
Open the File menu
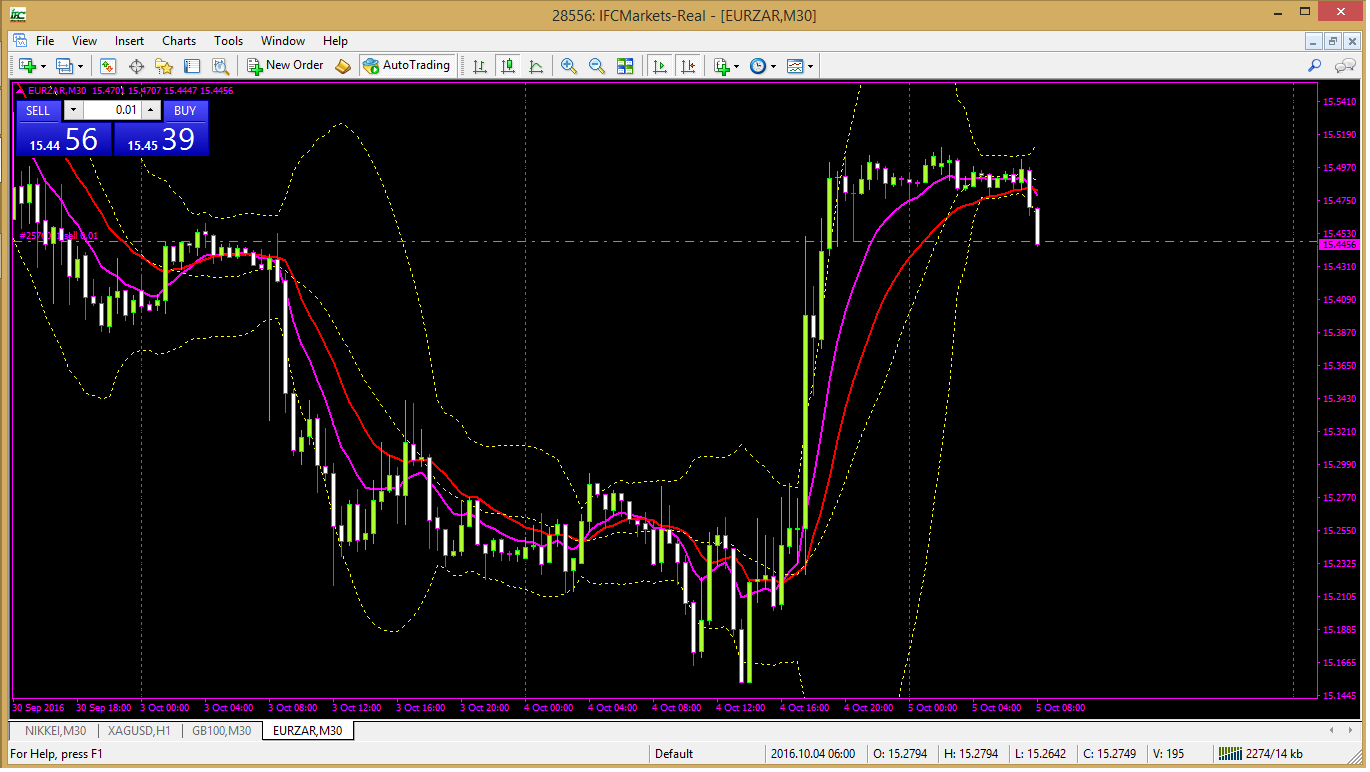pyautogui.click(x=45, y=41)
